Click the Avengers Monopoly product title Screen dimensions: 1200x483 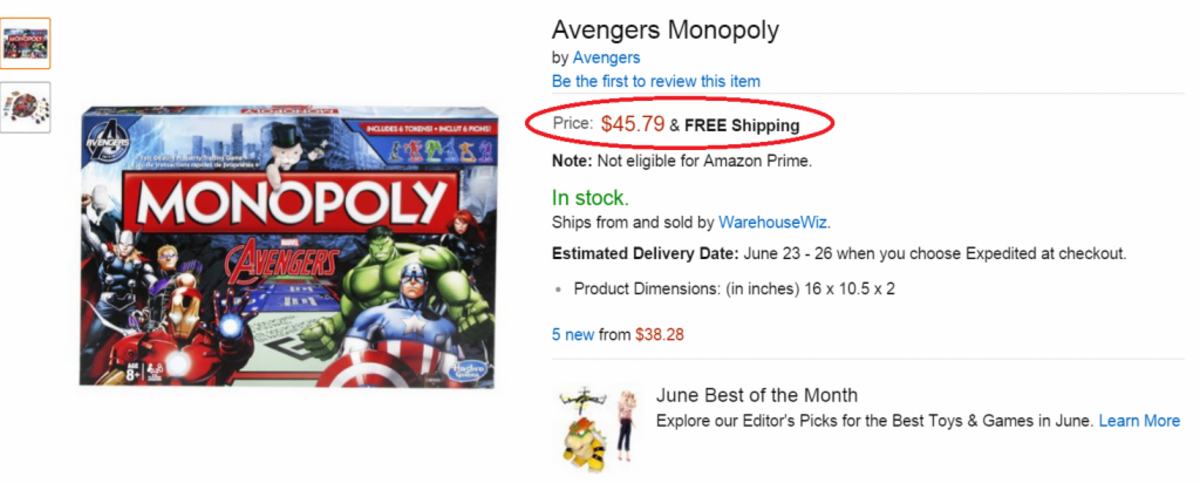pyautogui.click(x=665, y=30)
